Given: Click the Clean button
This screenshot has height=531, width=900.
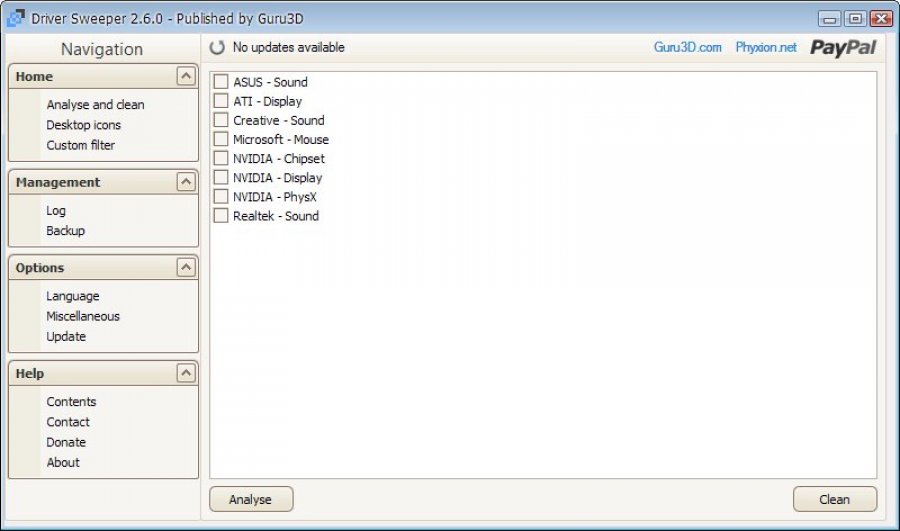Looking at the screenshot, I should coord(835,499).
